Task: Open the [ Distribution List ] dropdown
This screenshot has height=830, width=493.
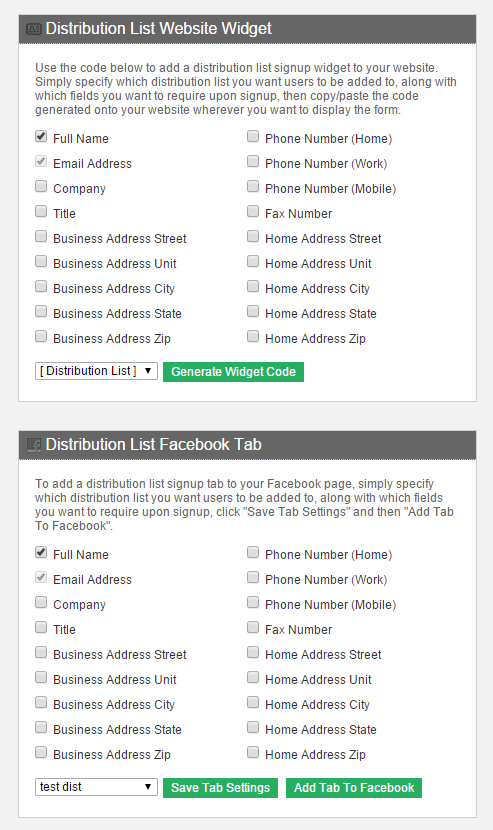Action: pos(96,371)
